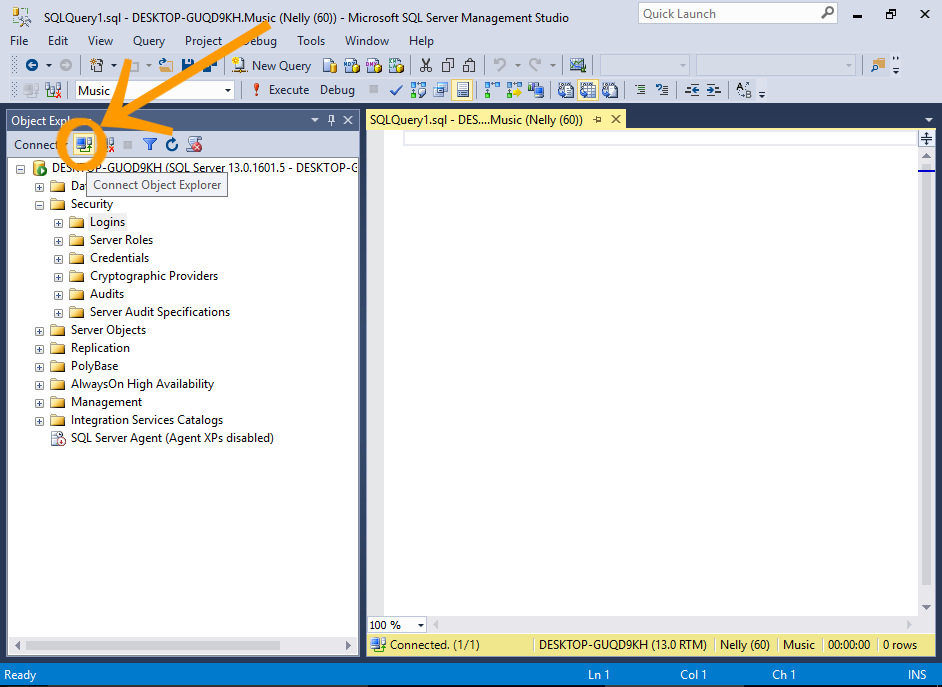Click the New Query button
The image size is (942, 687).
click(x=272, y=65)
